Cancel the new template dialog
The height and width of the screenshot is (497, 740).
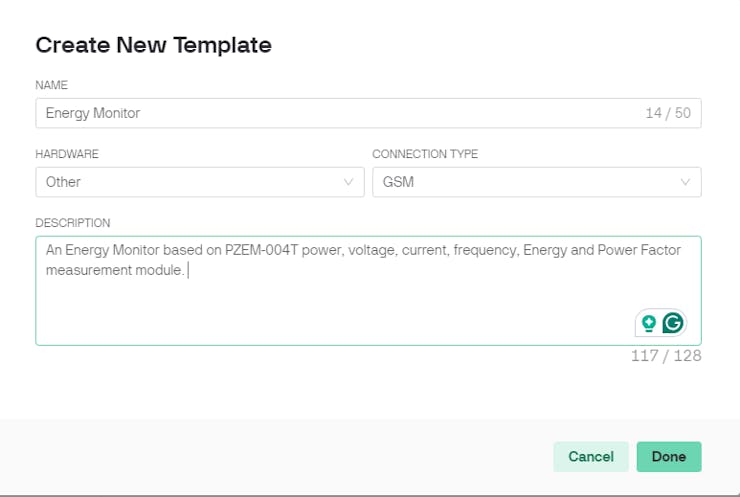[591, 457]
